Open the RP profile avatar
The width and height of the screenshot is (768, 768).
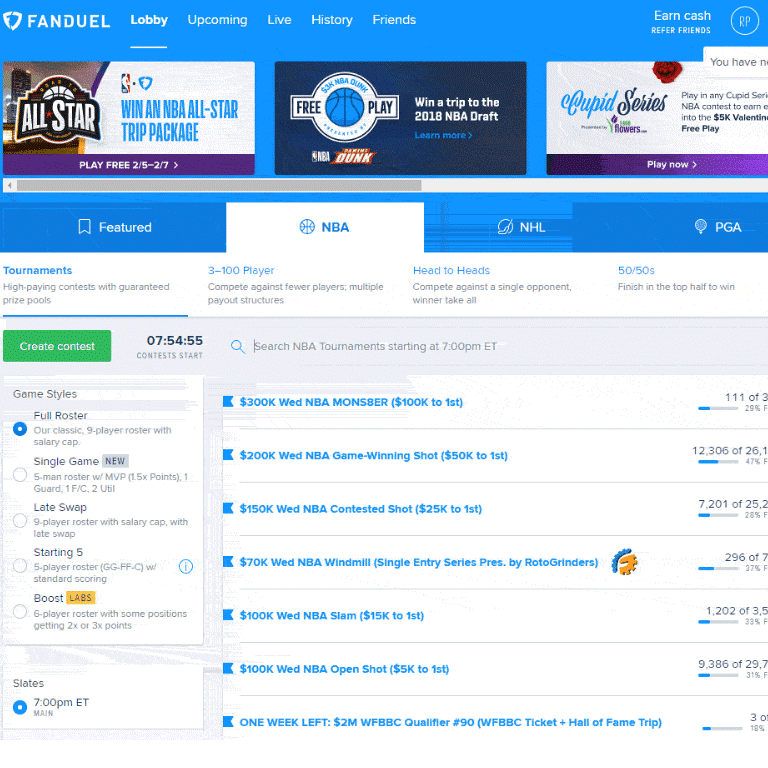tap(744, 21)
